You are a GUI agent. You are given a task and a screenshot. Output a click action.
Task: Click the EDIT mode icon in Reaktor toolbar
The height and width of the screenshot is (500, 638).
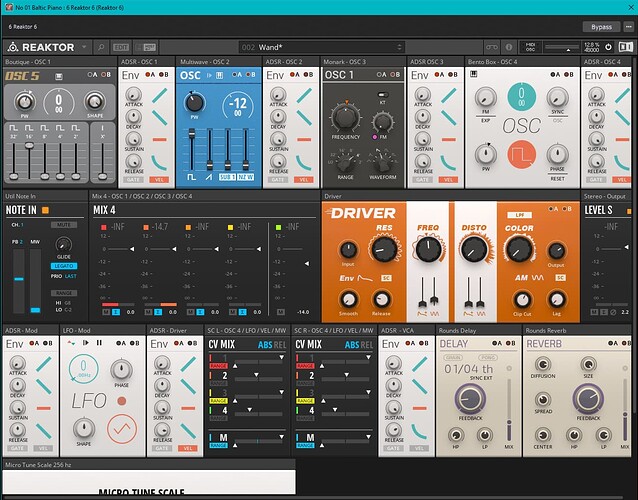click(x=121, y=48)
